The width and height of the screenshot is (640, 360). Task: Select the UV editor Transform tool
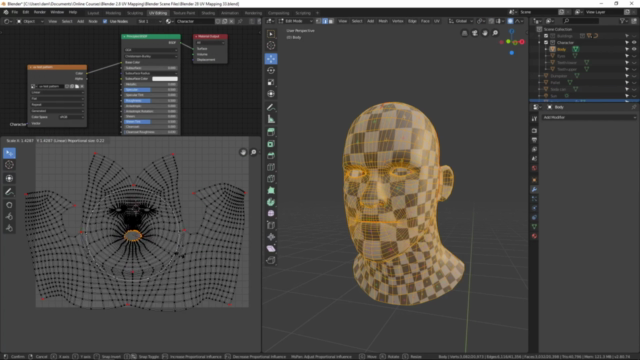[9, 178]
